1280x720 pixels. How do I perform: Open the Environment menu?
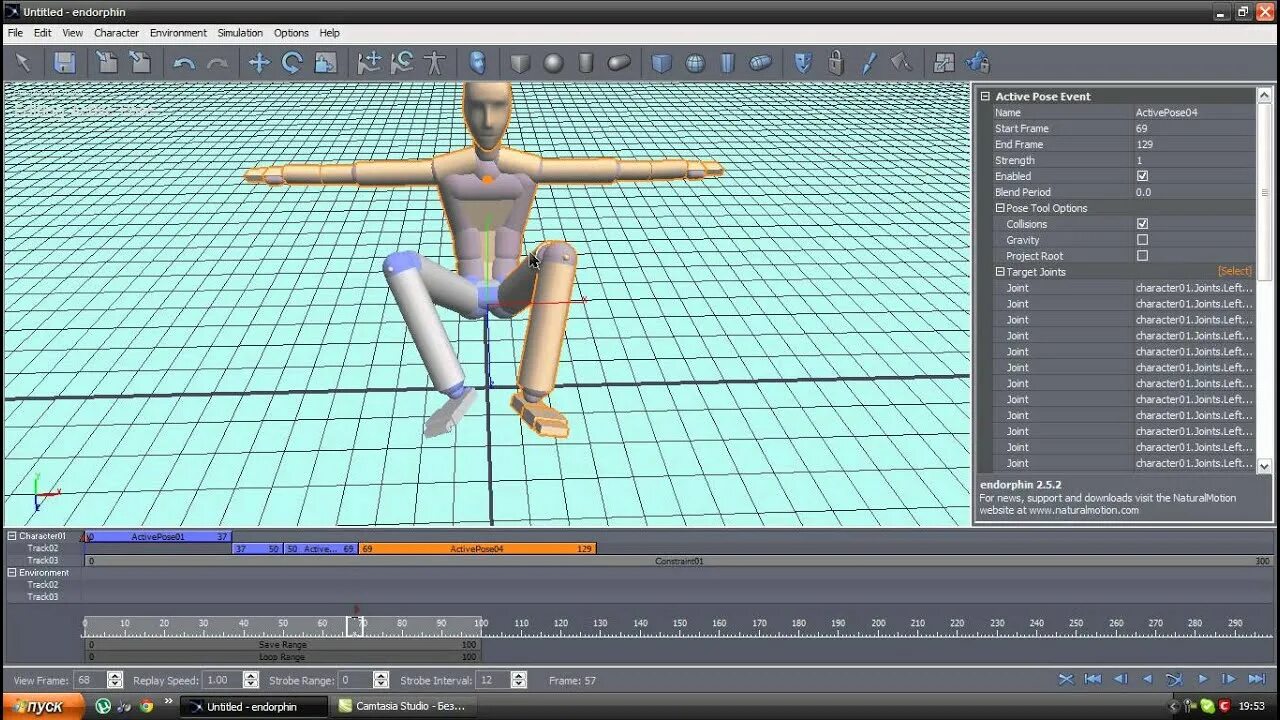(178, 33)
